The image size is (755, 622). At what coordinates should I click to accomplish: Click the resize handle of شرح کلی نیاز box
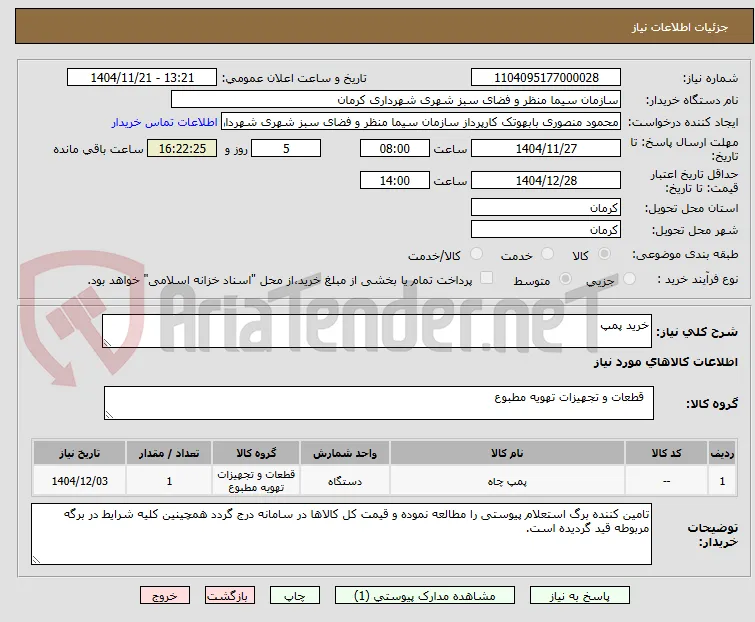[107, 343]
